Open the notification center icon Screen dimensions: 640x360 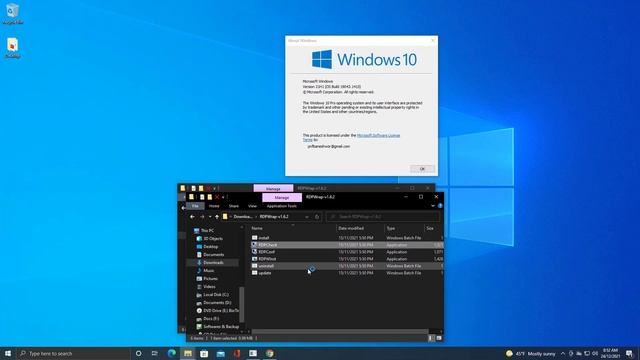pos(630,353)
